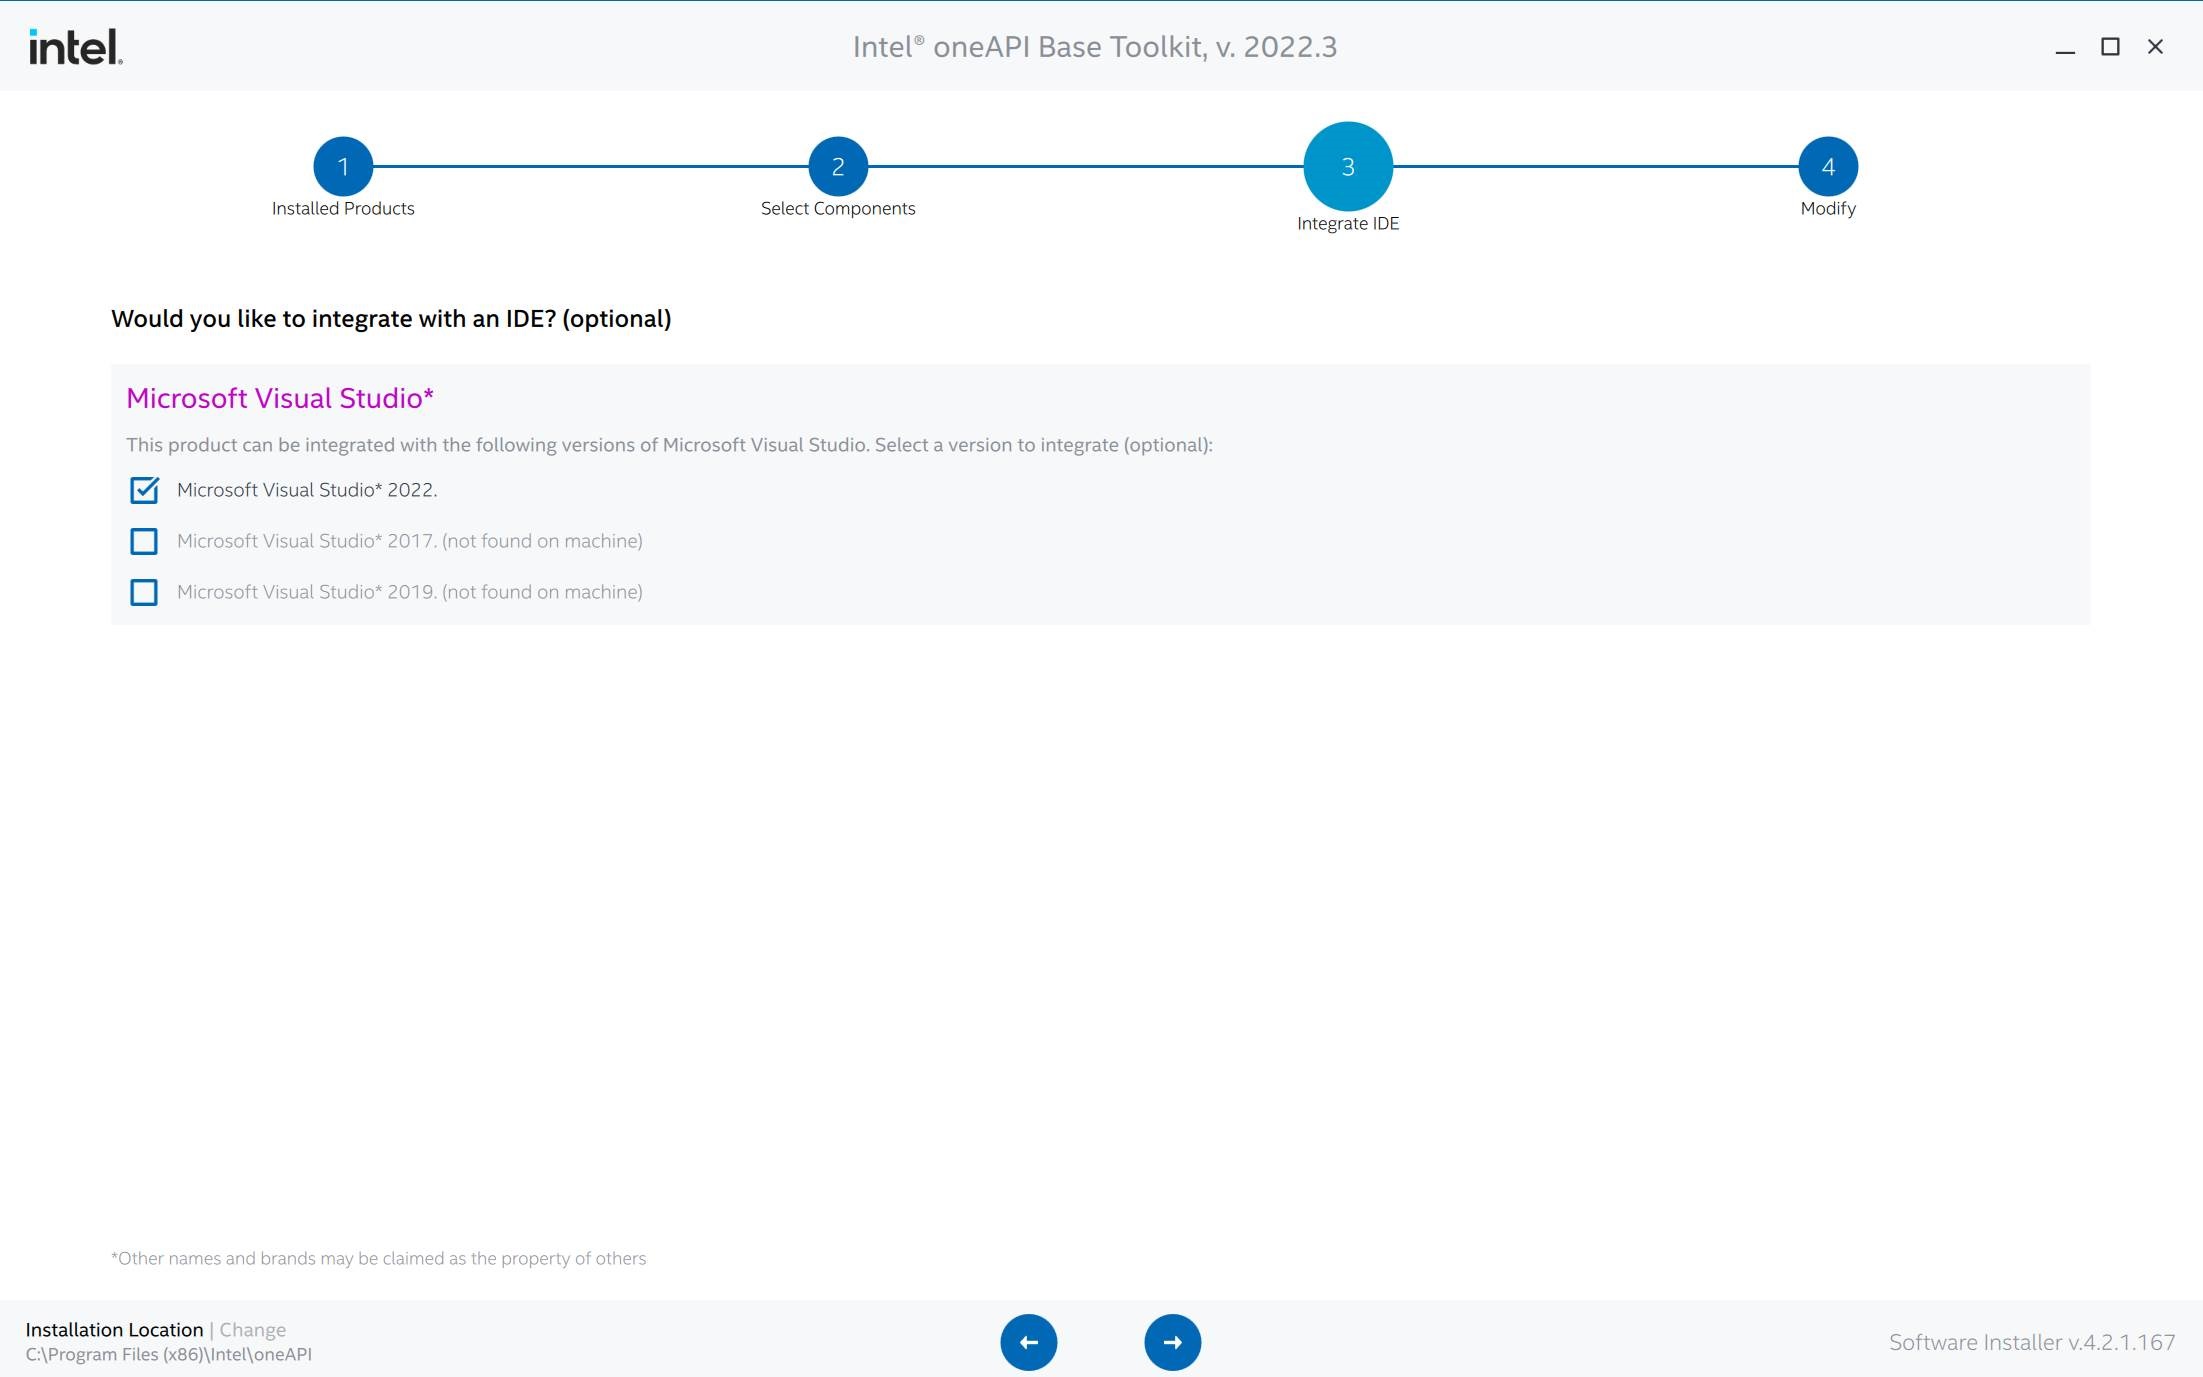
Task: Select step 2 Select Components circle
Action: click(838, 166)
